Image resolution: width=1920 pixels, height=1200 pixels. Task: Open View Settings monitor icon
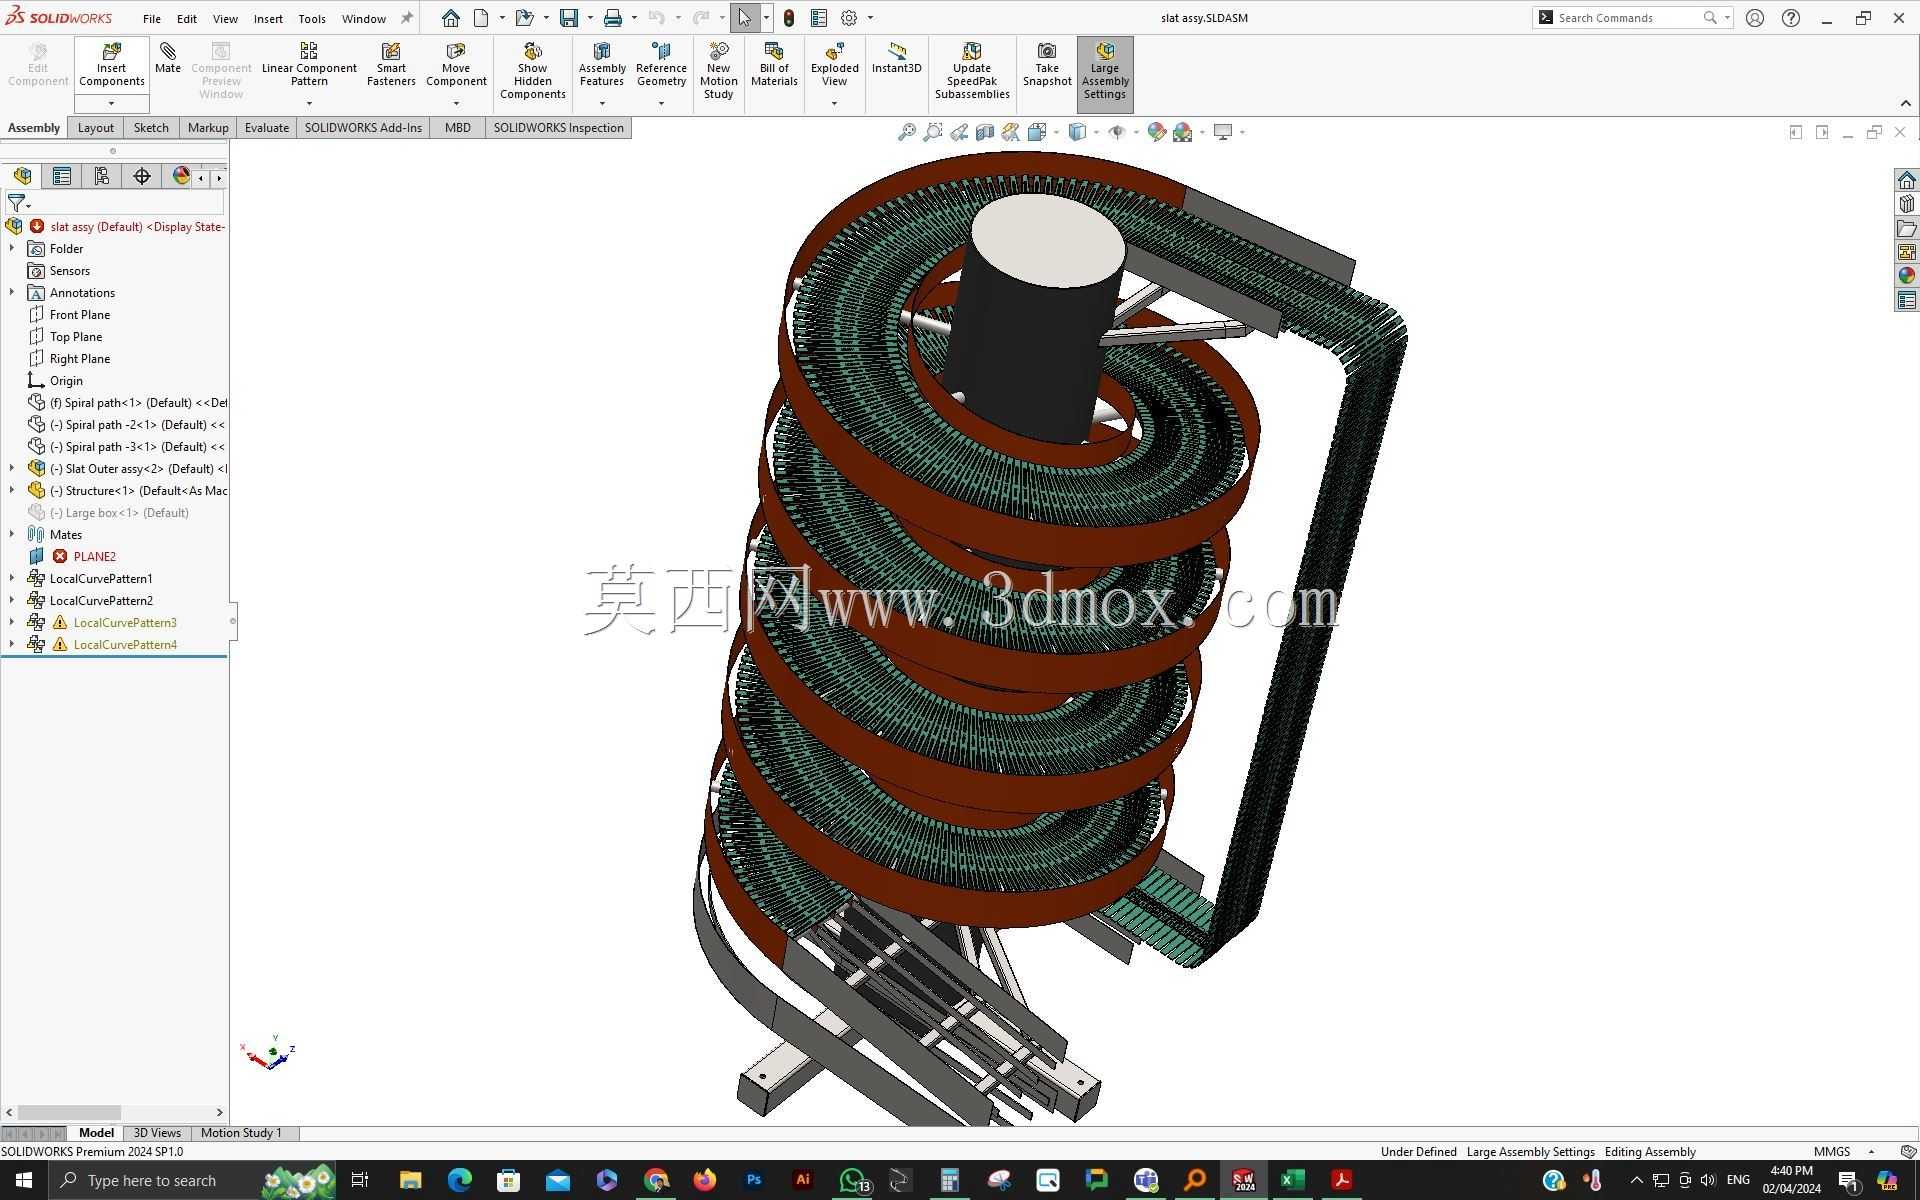tap(1222, 132)
